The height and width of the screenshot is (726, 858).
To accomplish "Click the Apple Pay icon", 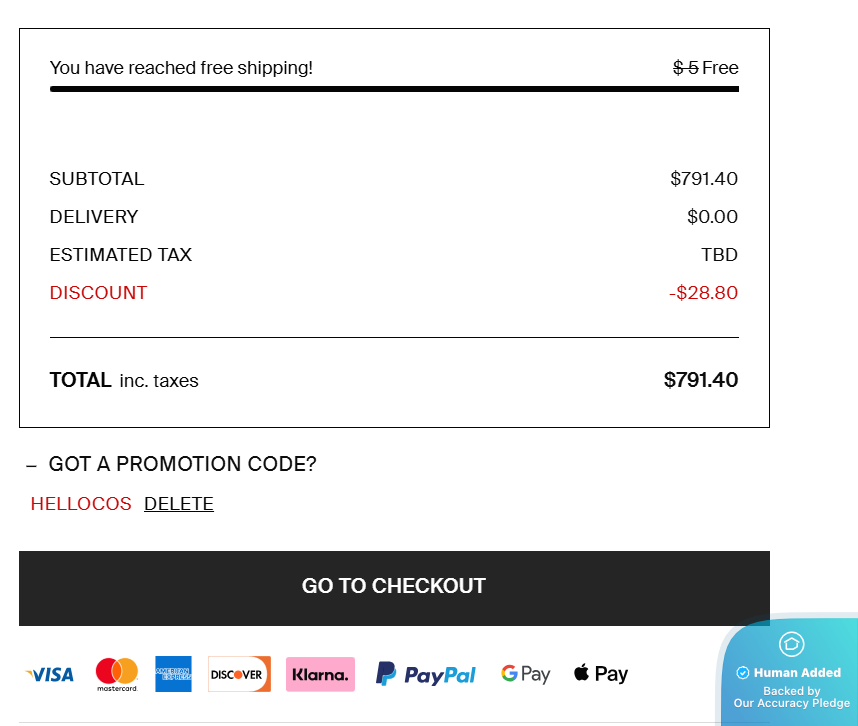I will click(x=601, y=674).
